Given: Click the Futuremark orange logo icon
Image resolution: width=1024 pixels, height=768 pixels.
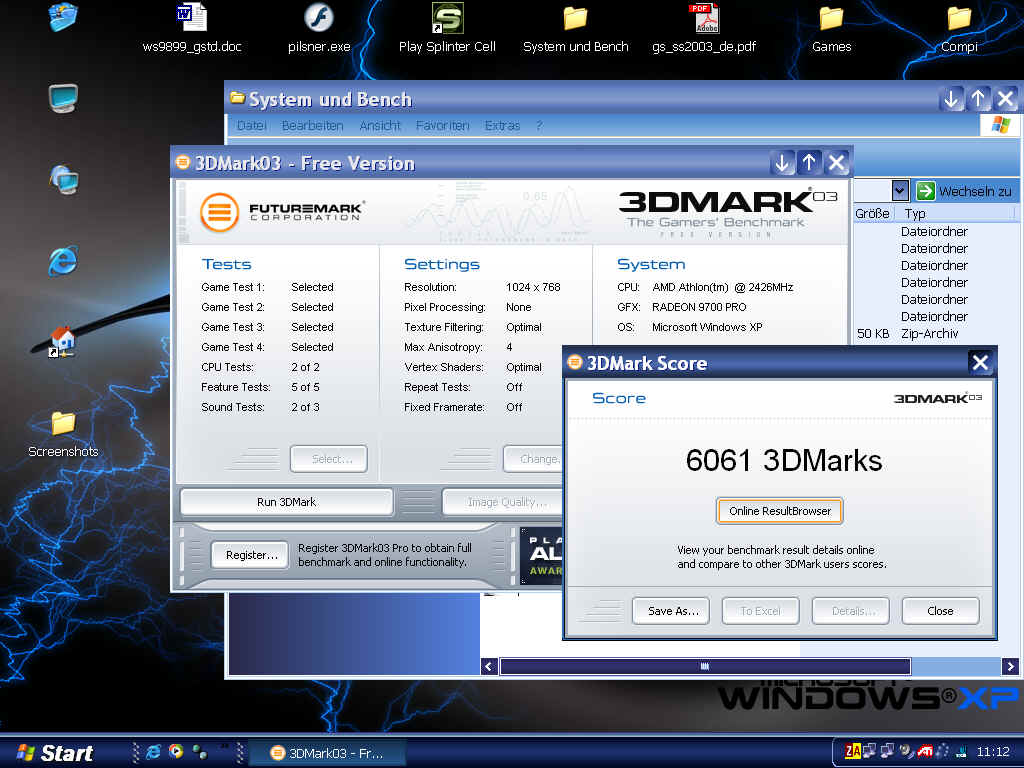Looking at the screenshot, I should pyautogui.click(x=219, y=212).
